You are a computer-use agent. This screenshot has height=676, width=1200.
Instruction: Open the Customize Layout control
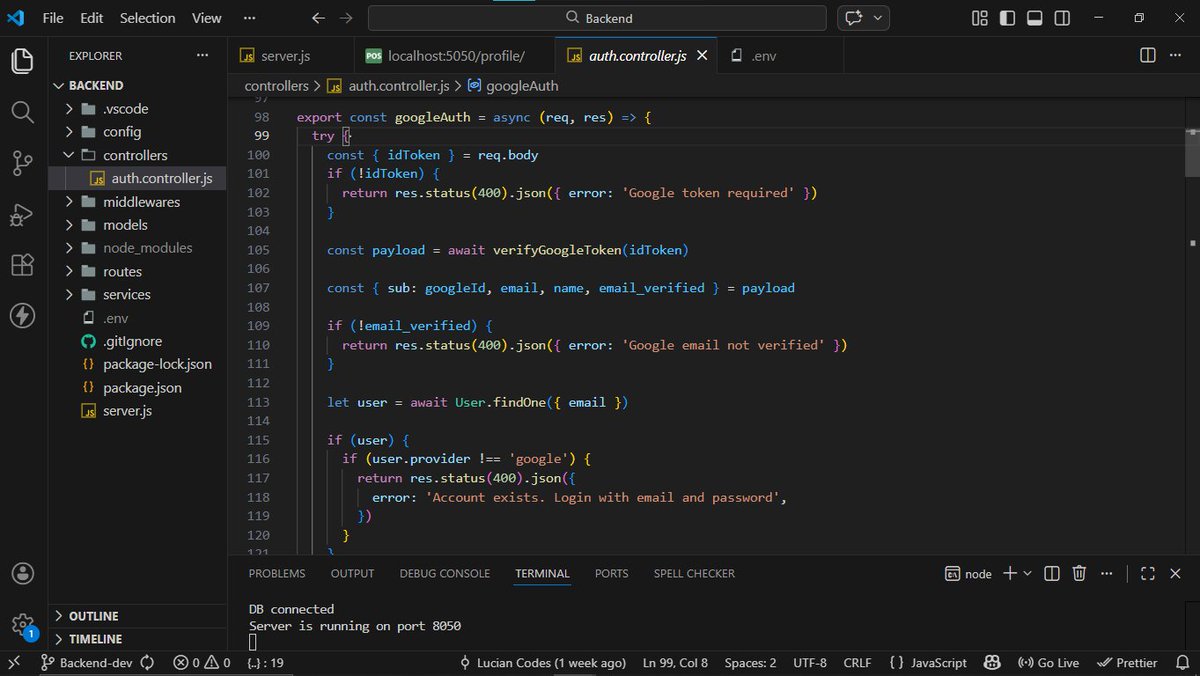click(x=978, y=17)
